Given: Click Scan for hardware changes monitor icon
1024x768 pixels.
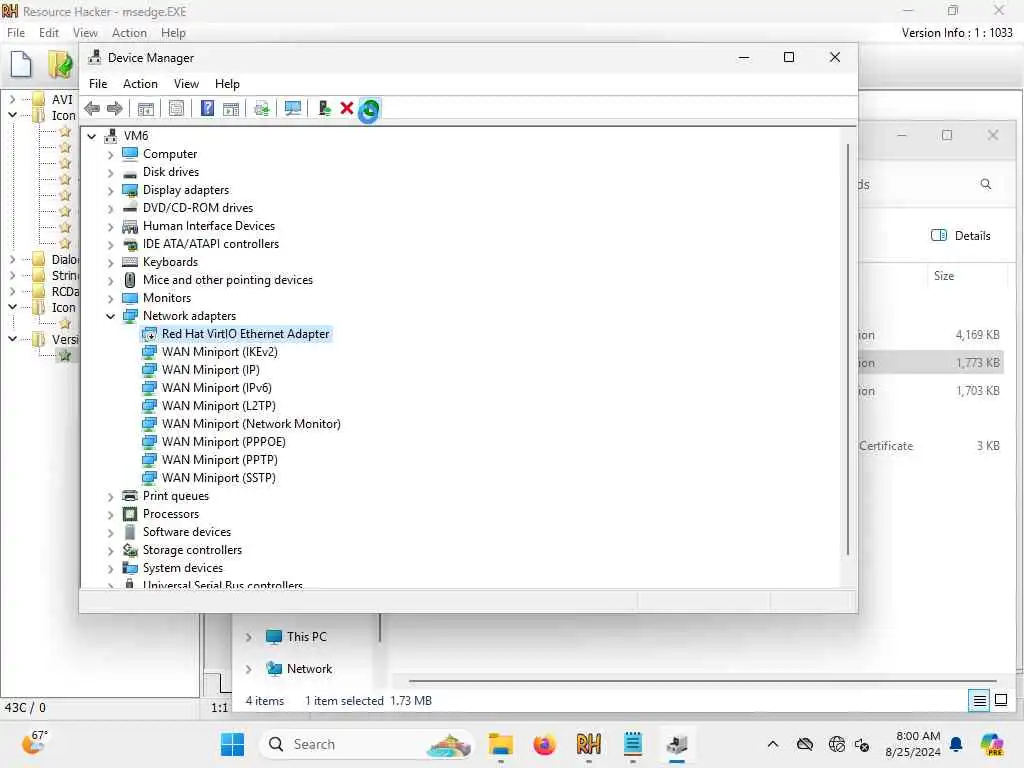Looking at the screenshot, I should [293, 108].
